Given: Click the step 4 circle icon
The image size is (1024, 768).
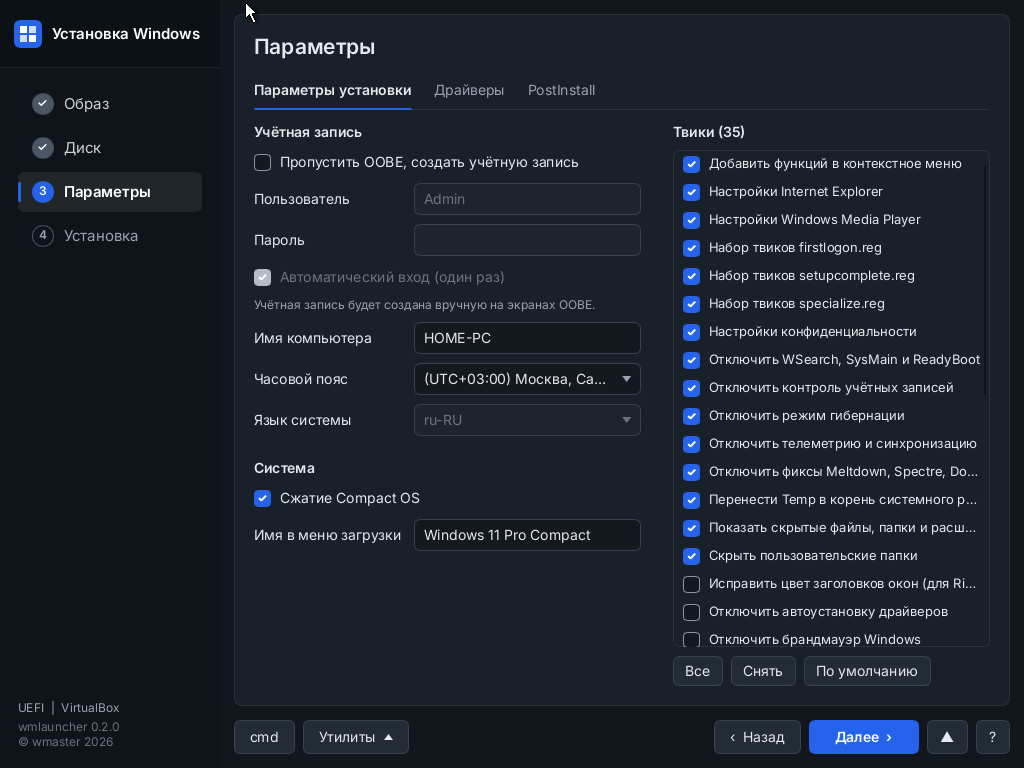Looking at the screenshot, I should coord(42,236).
